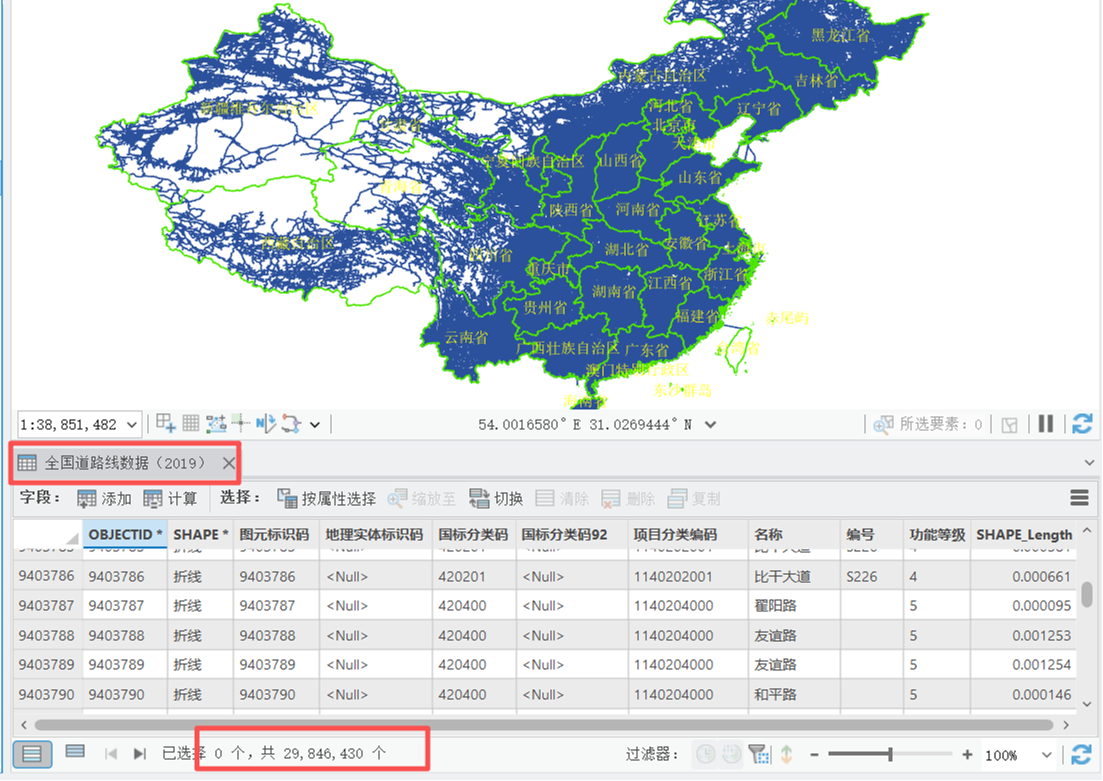
Task: Click the 功能等级 column header
Action: pos(937,535)
